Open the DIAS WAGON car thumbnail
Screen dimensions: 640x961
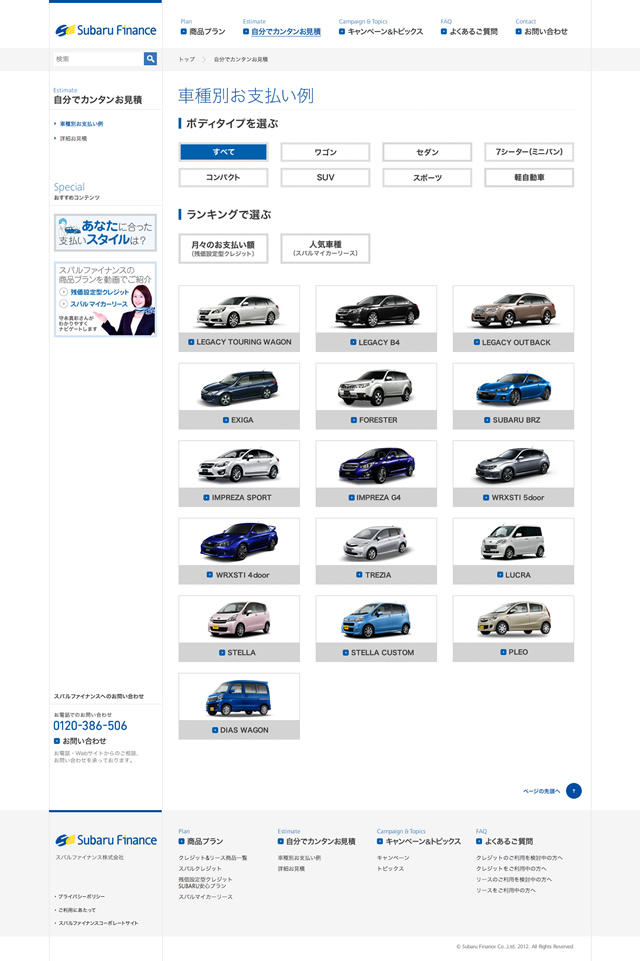239,706
